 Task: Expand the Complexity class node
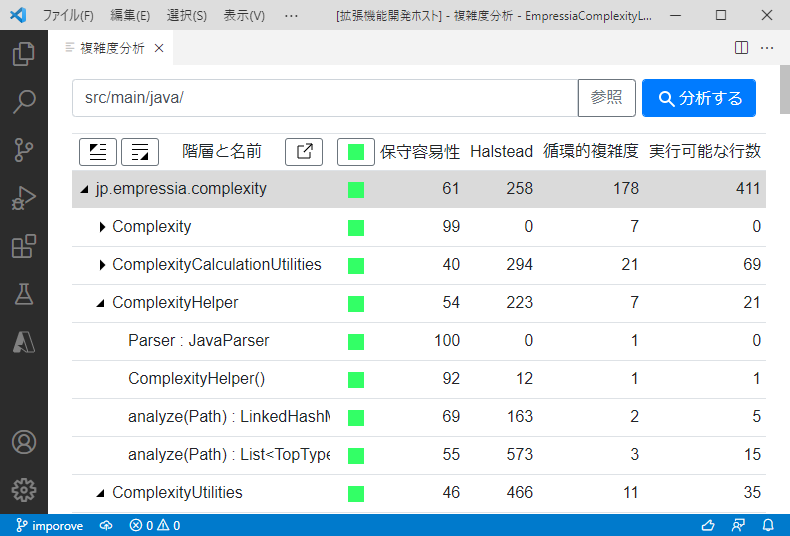click(x=102, y=227)
